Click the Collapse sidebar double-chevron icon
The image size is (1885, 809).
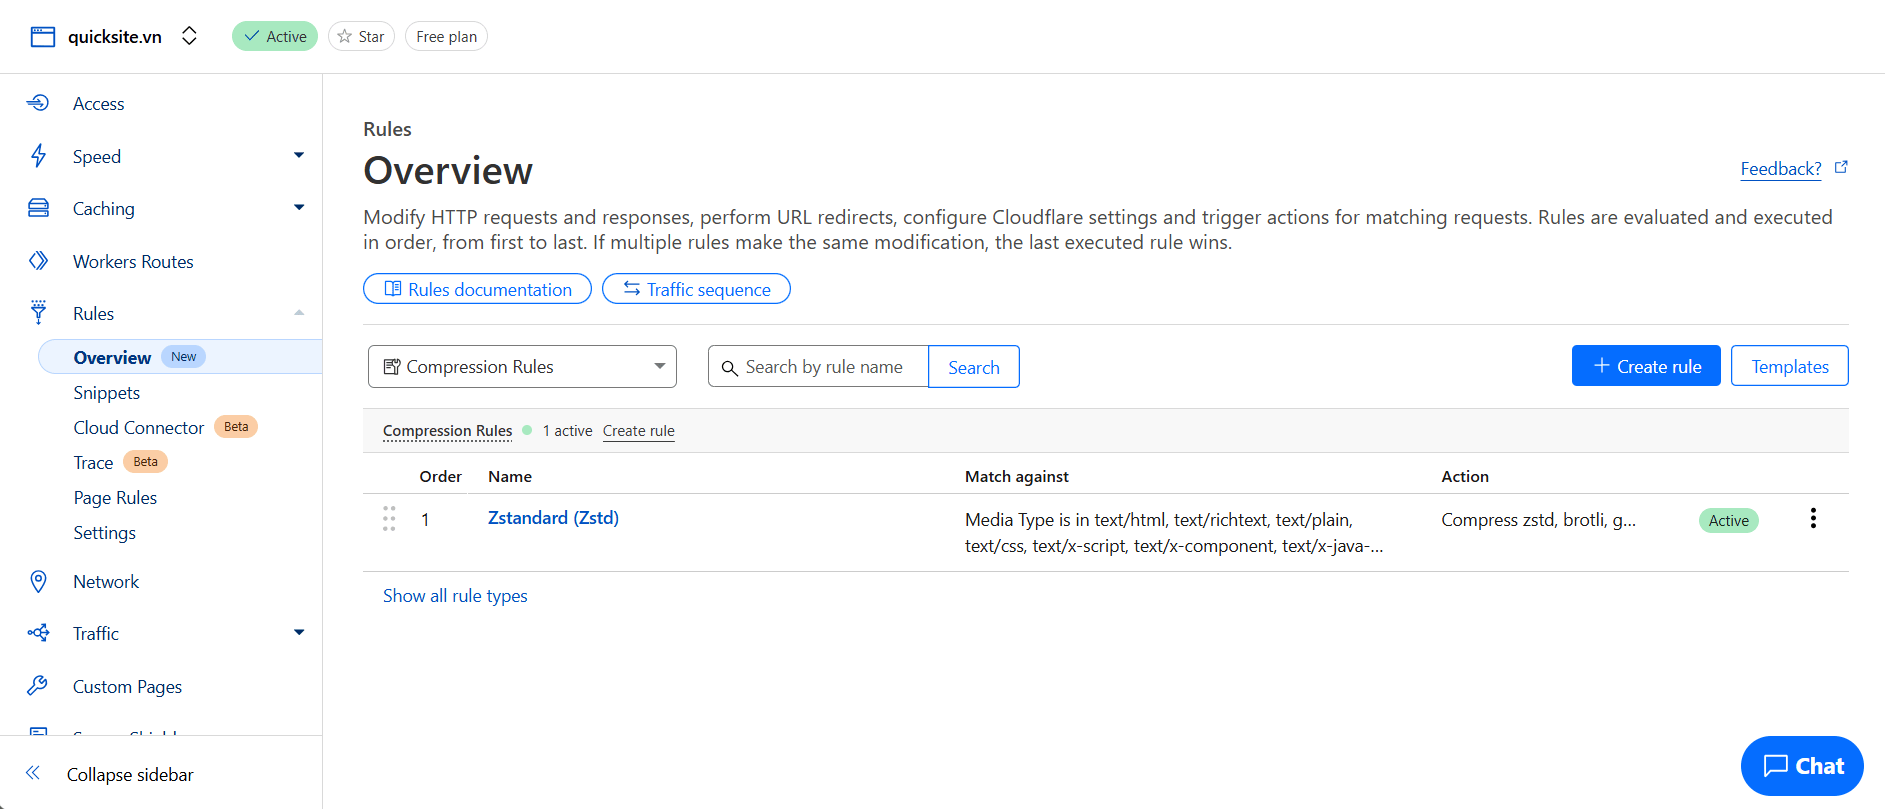33,773
